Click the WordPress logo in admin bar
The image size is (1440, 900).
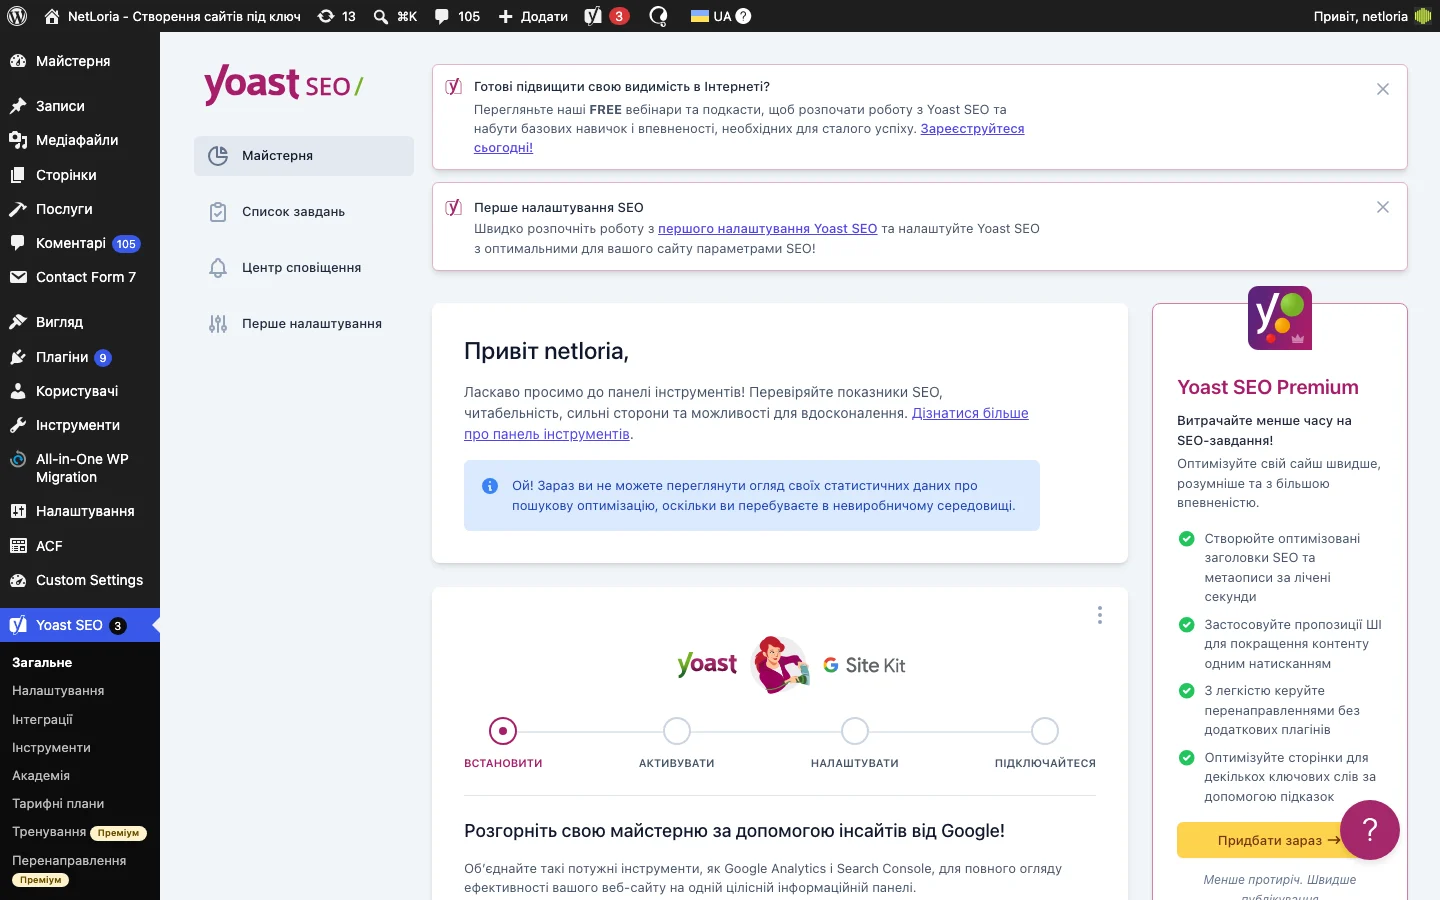coord(16,16)
